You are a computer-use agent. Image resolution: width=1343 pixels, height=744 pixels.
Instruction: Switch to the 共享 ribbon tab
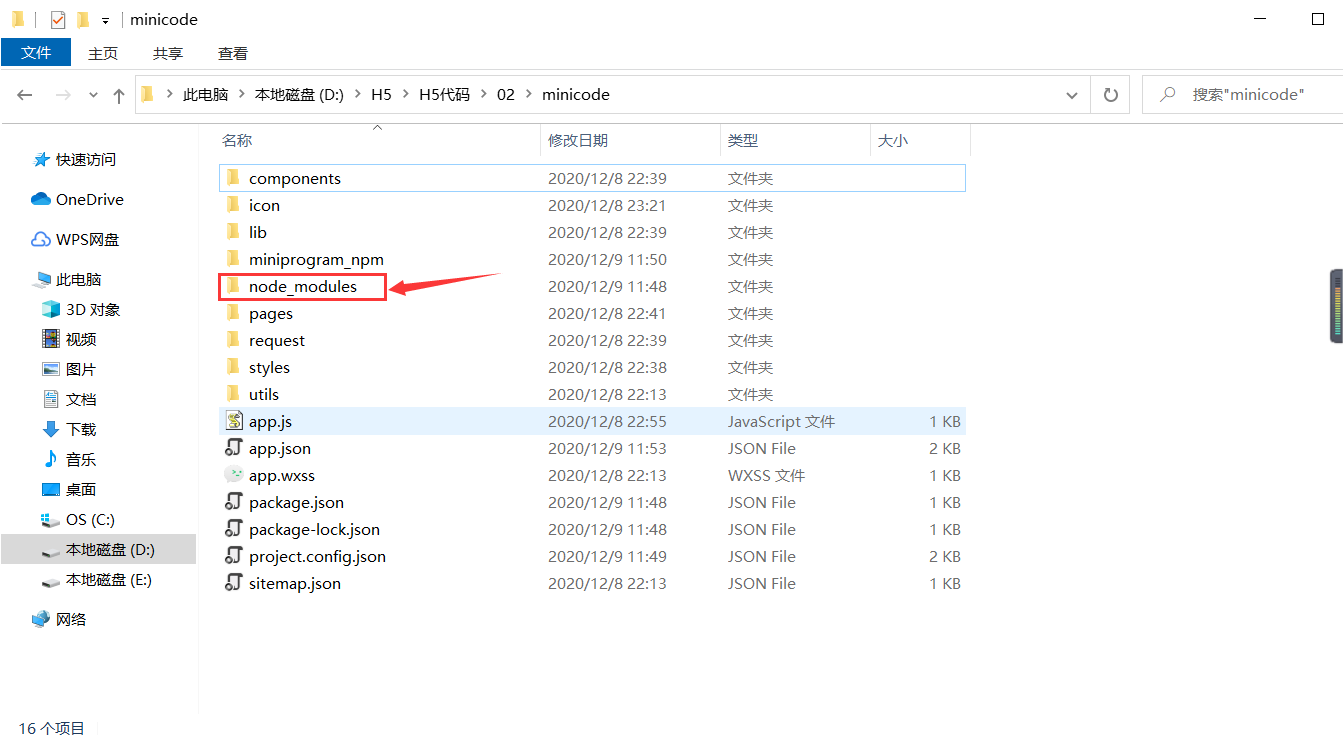[x=168, y=53]
